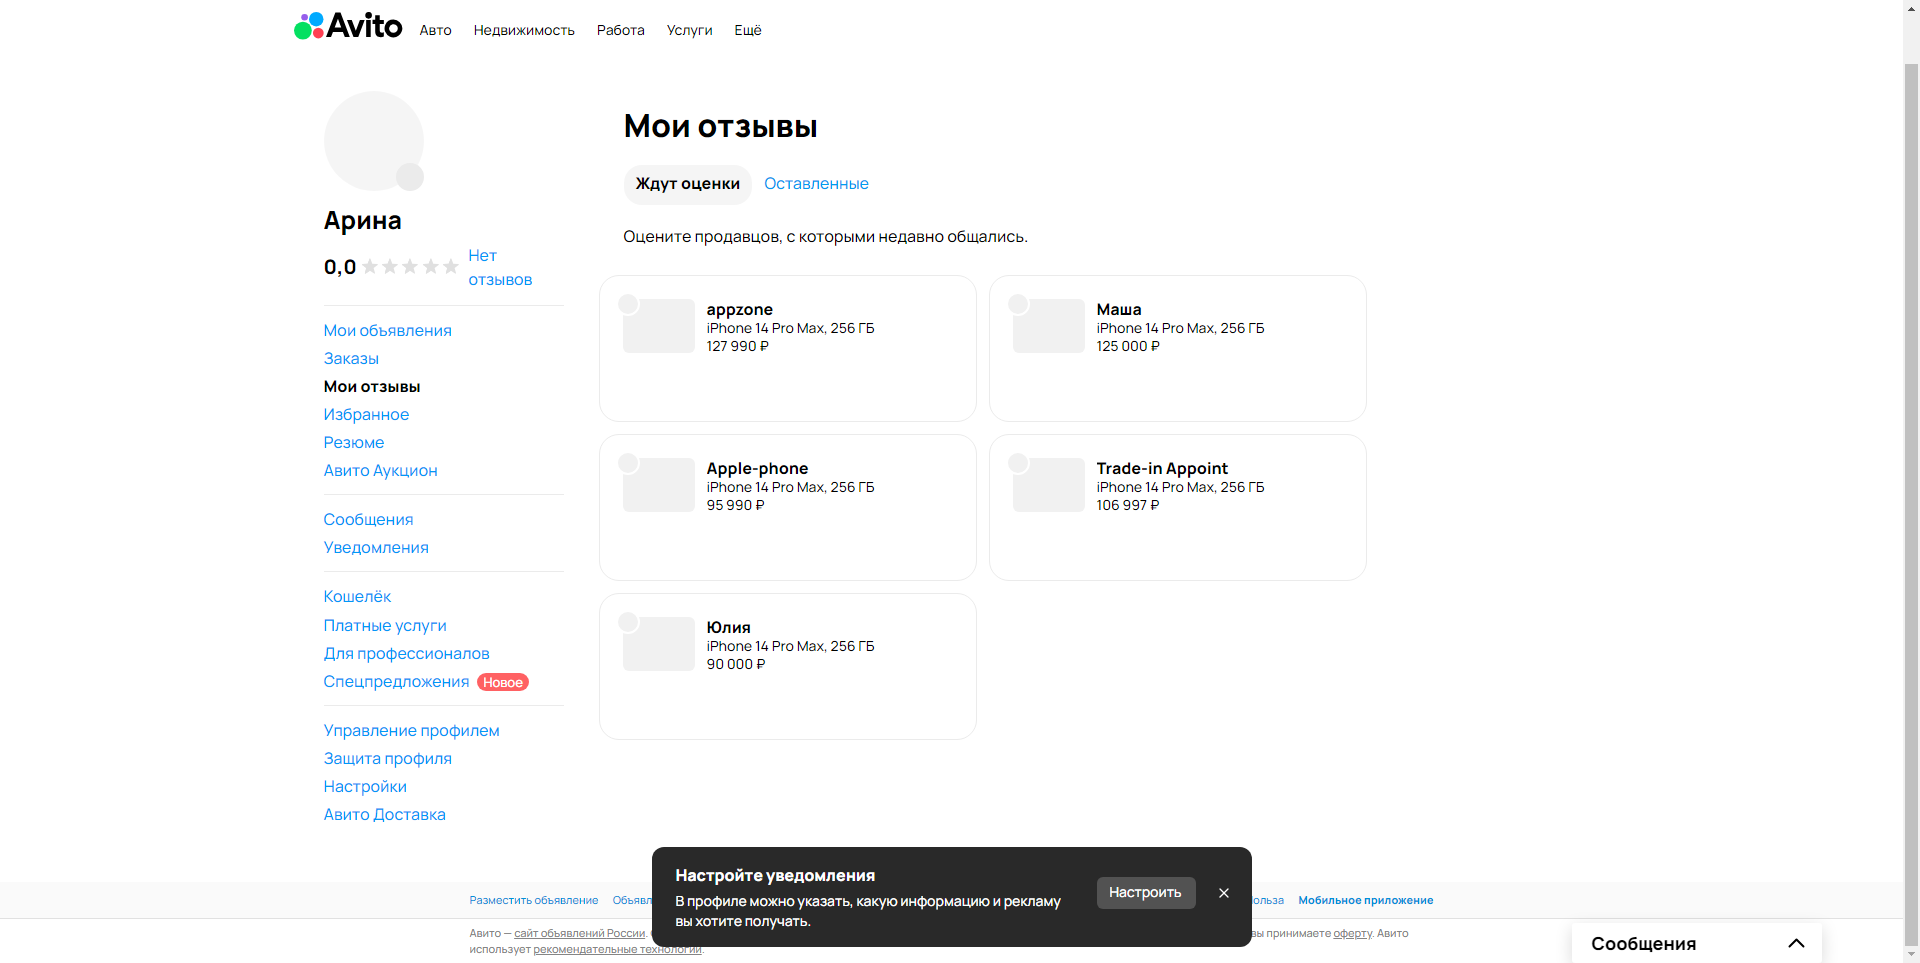Viewport: 1920px width, 963px height.
Task: Open Резюме in sidebar
Action: pyautogui.click(x=353, y=443)
